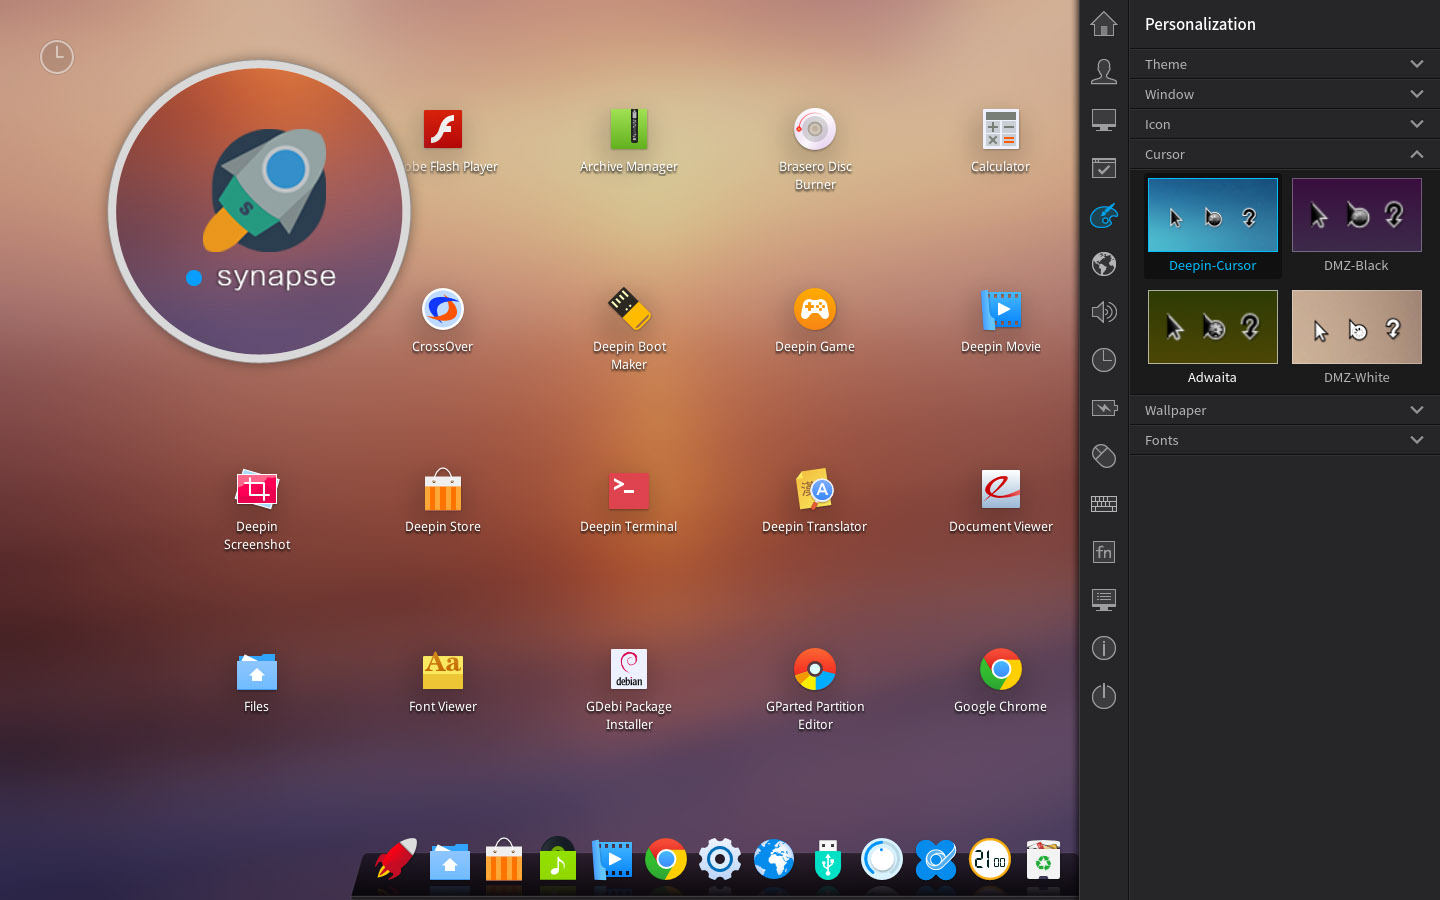Open Sound settings speaker icon

pos(1104,312)
